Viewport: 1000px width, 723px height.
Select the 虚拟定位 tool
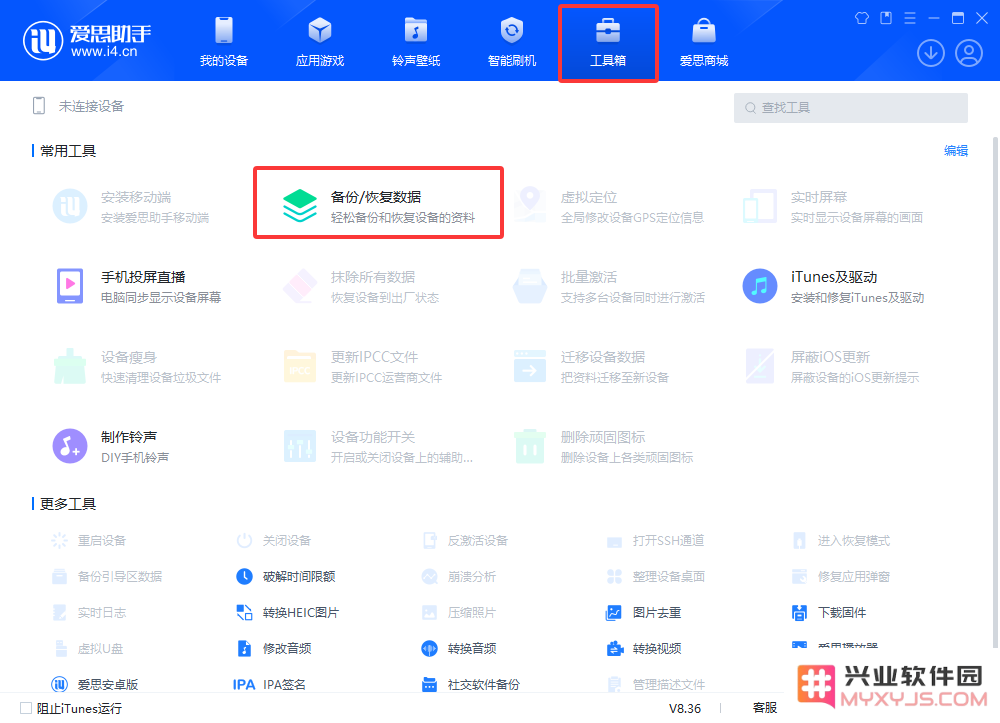coord(608,207)
